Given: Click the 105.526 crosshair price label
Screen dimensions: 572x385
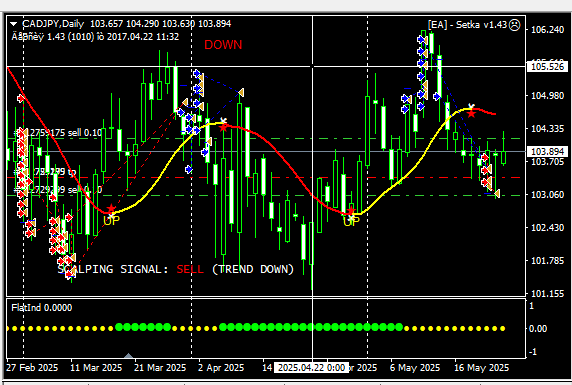Looking at the screenshot, I should (547, 66).
